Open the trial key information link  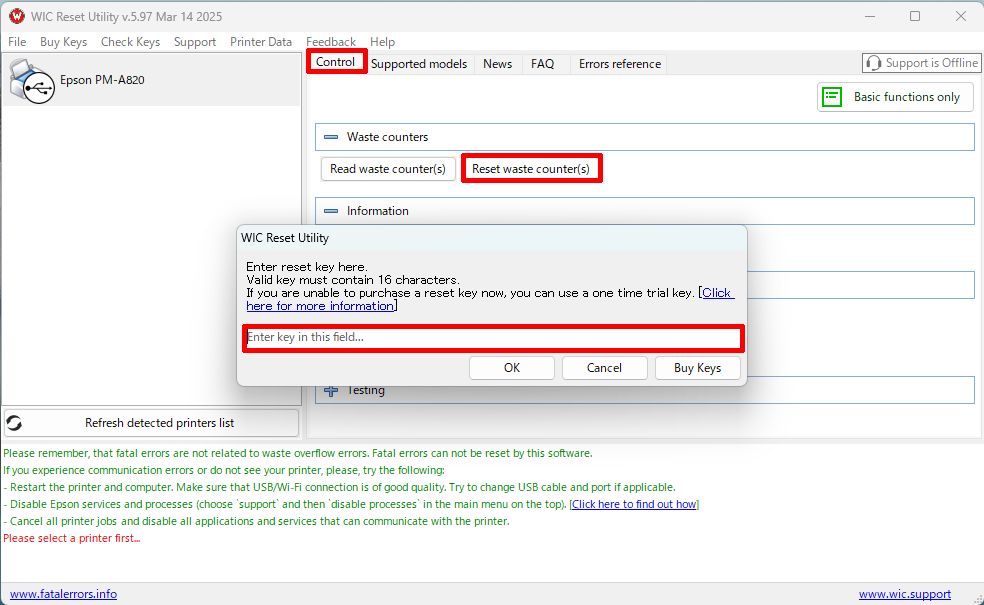point(717,293)
